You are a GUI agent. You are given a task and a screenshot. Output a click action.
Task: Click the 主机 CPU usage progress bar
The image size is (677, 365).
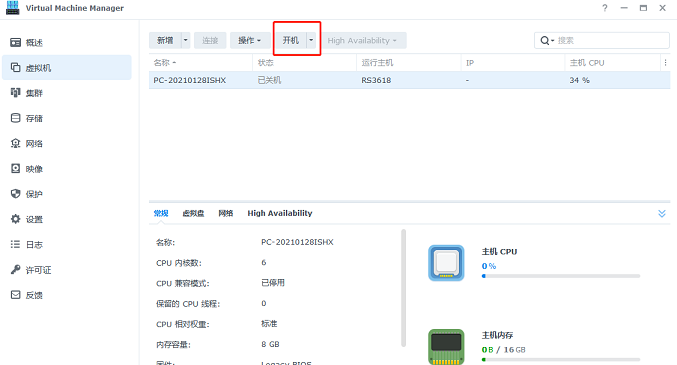tap(561, 276)
